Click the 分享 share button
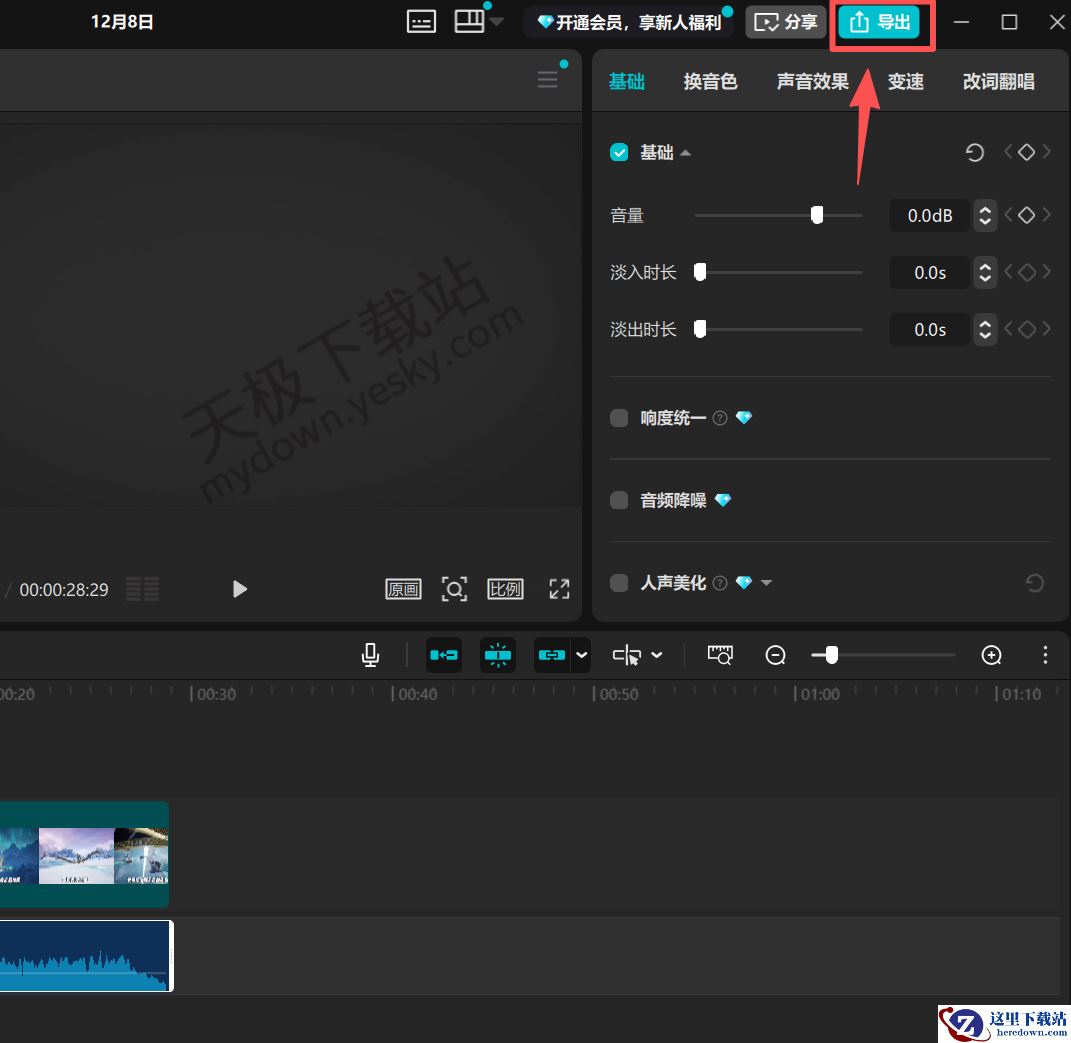1071x1043 pixels. (786, 21)
